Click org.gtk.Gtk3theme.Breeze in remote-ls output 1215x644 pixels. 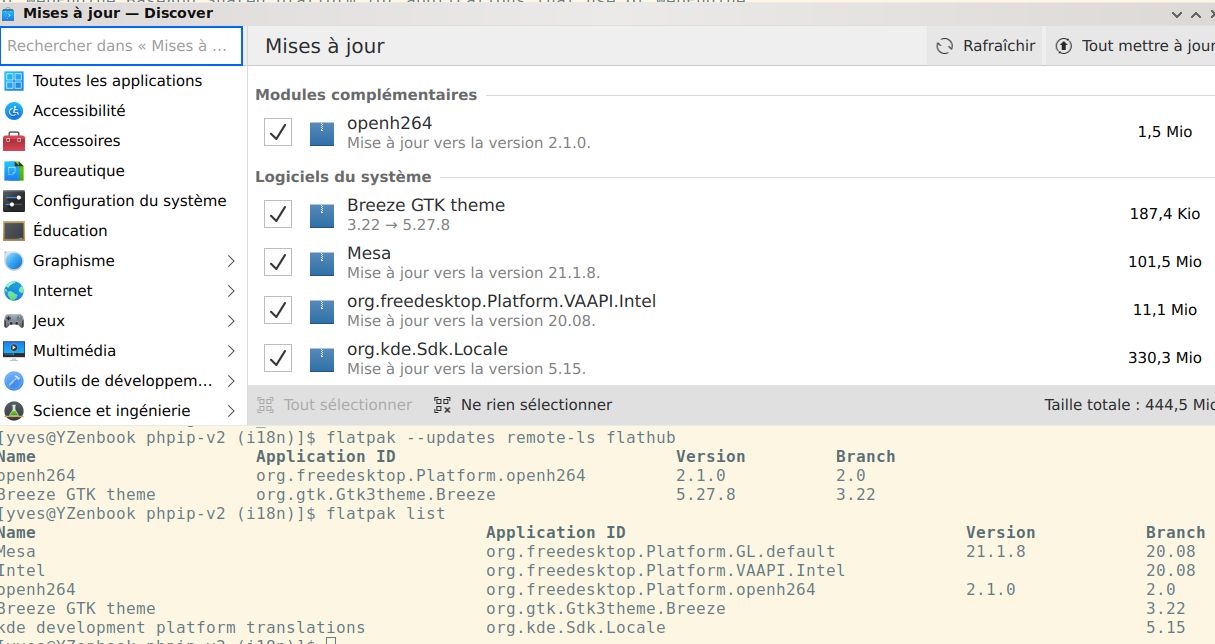[375, 494]
